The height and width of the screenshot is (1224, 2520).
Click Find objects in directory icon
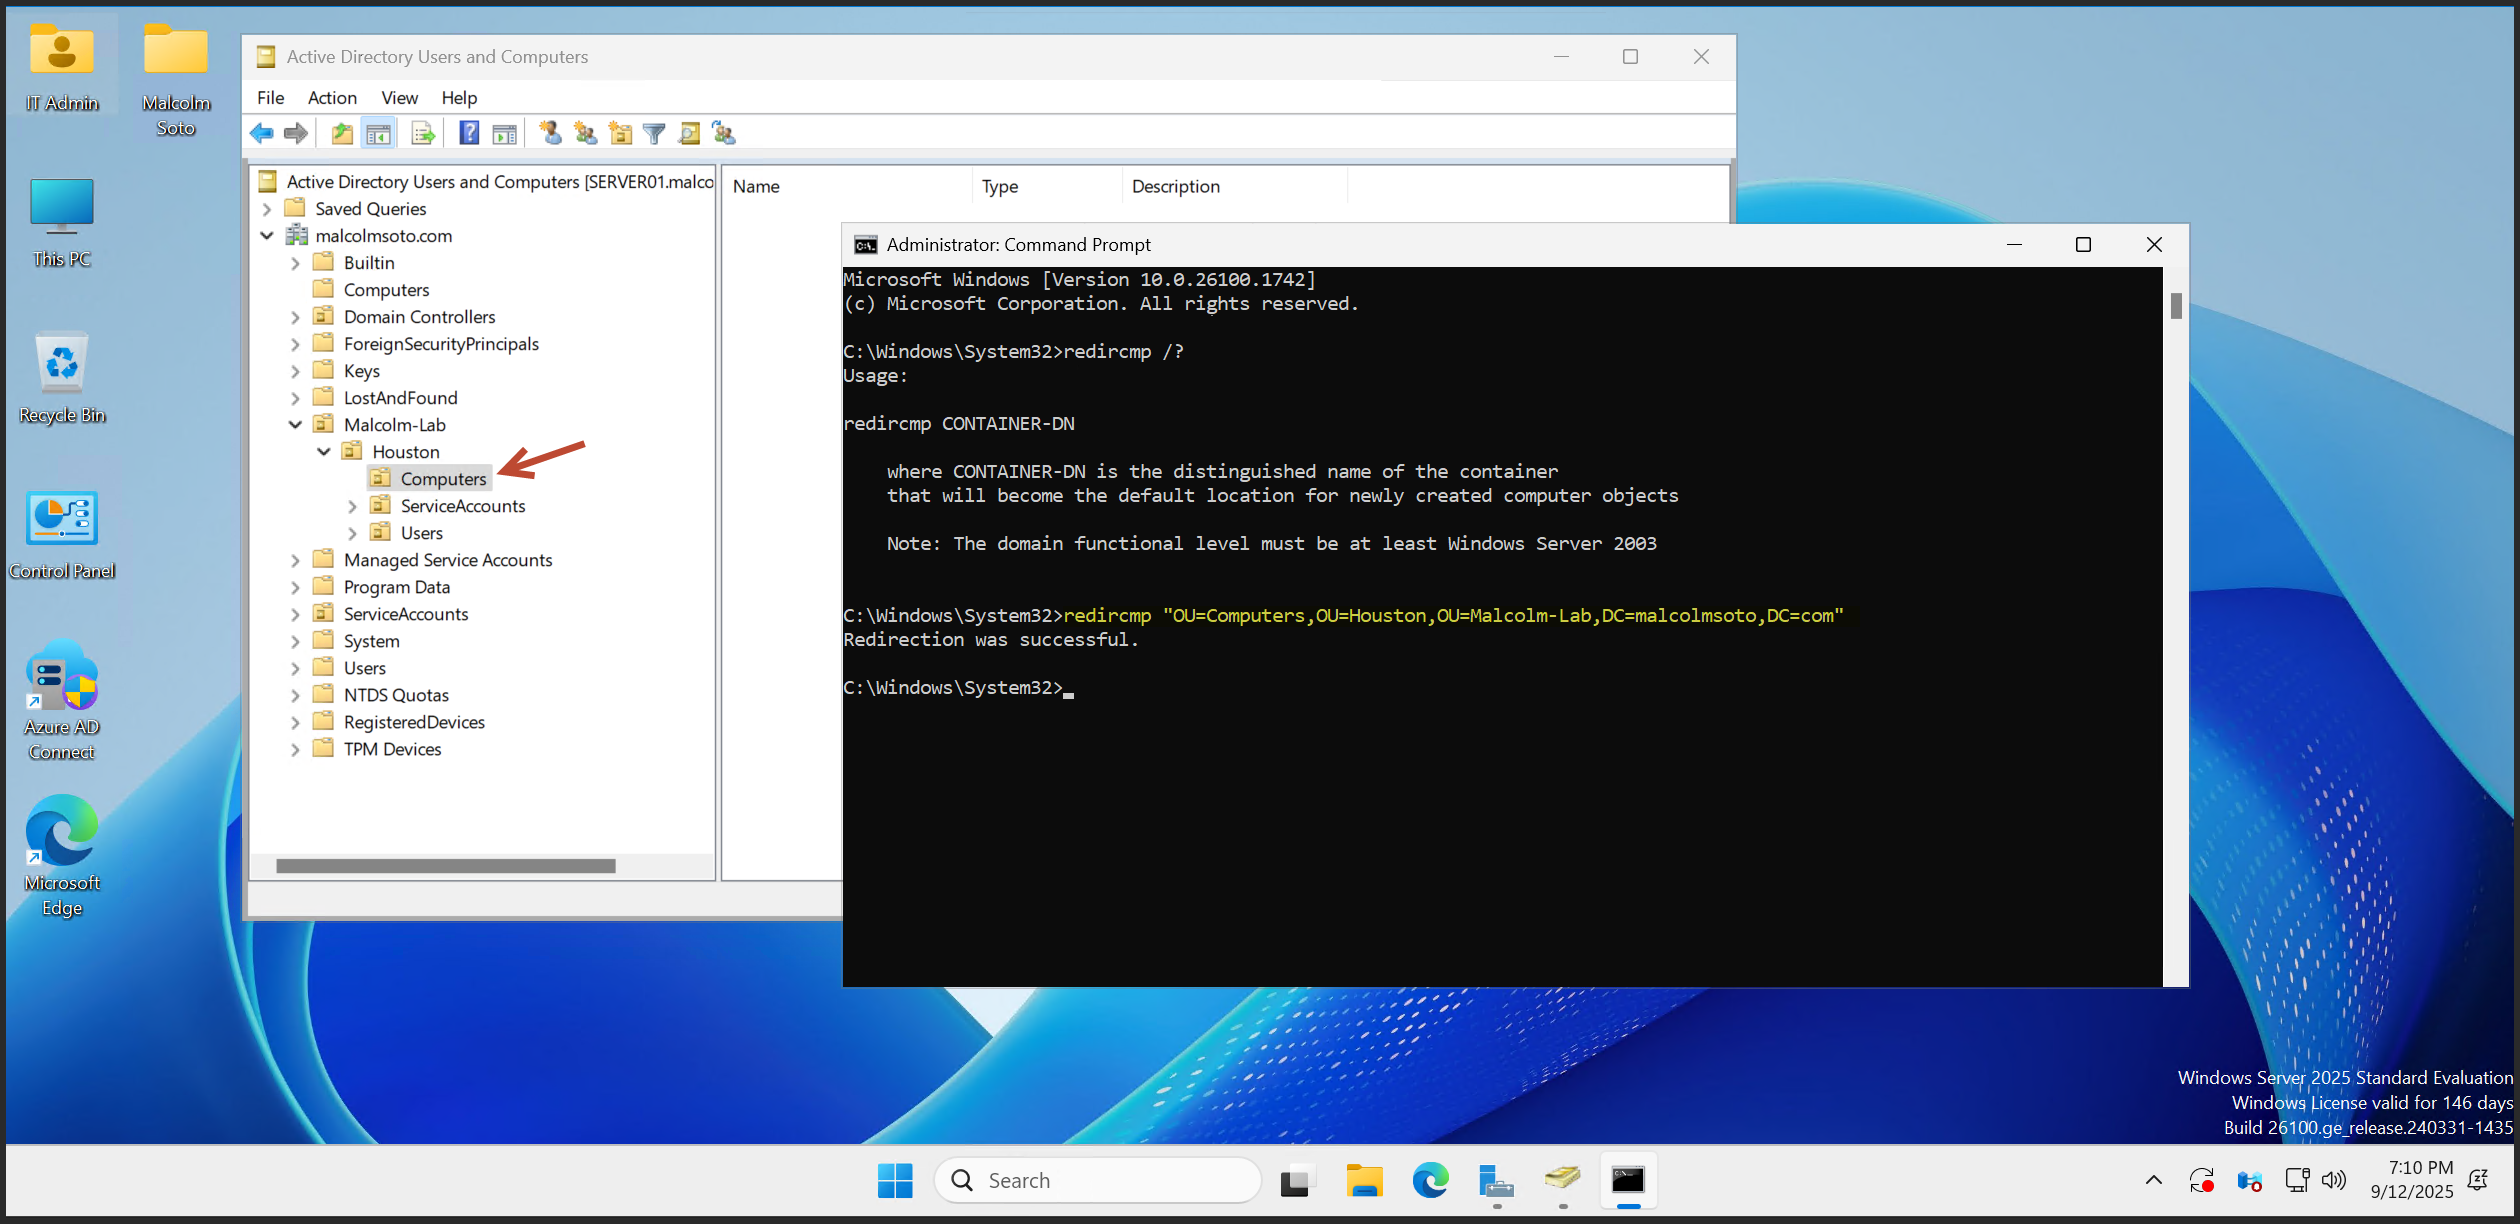(689, 133)
